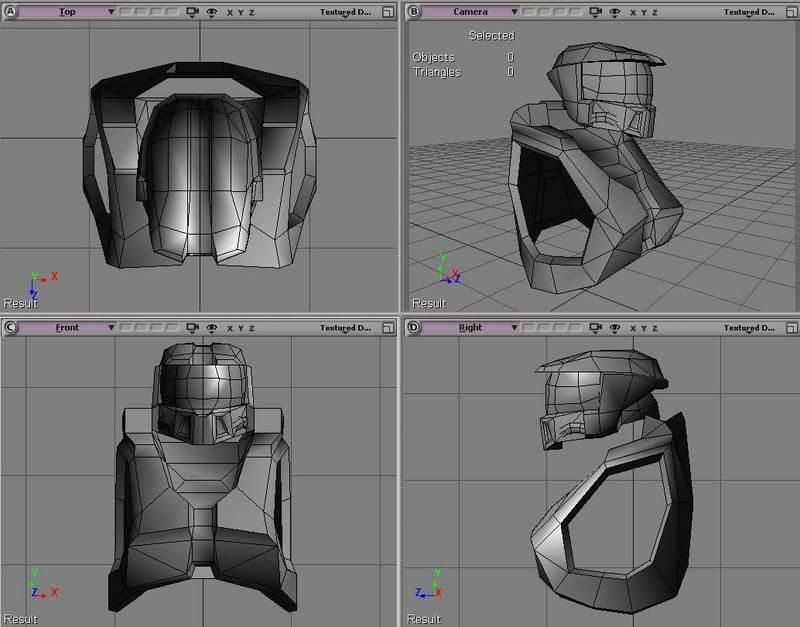Click first memo camera slot in Front viewport

click(126, 328)
